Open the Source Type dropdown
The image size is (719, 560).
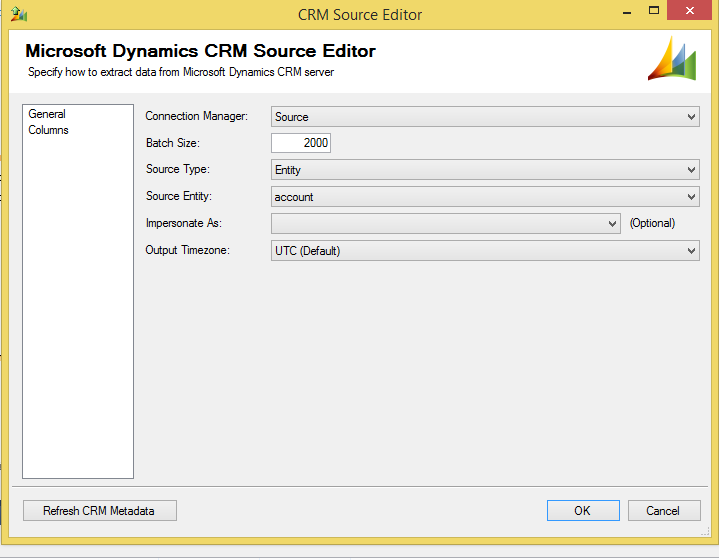(485, 170)
